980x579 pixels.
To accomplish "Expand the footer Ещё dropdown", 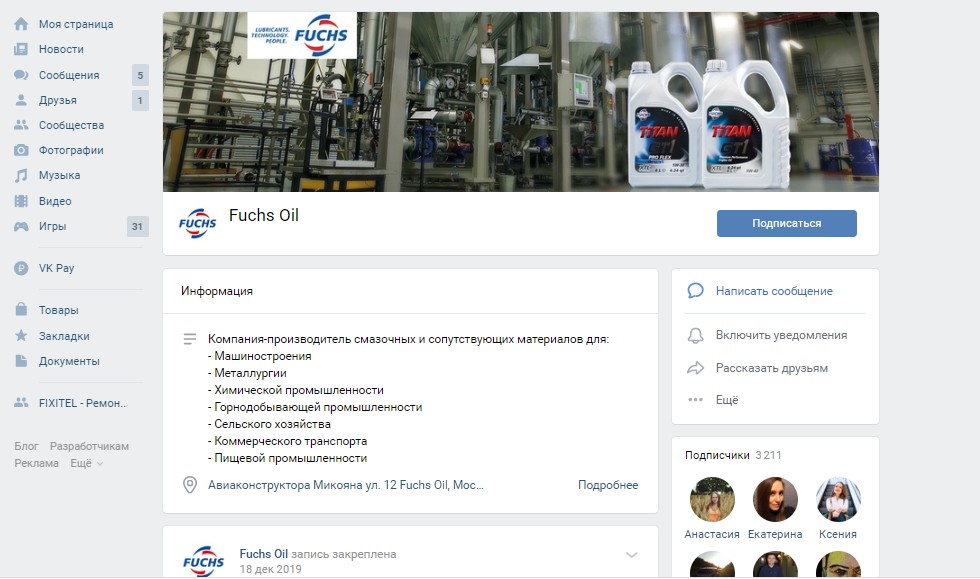I will point(86,463).
